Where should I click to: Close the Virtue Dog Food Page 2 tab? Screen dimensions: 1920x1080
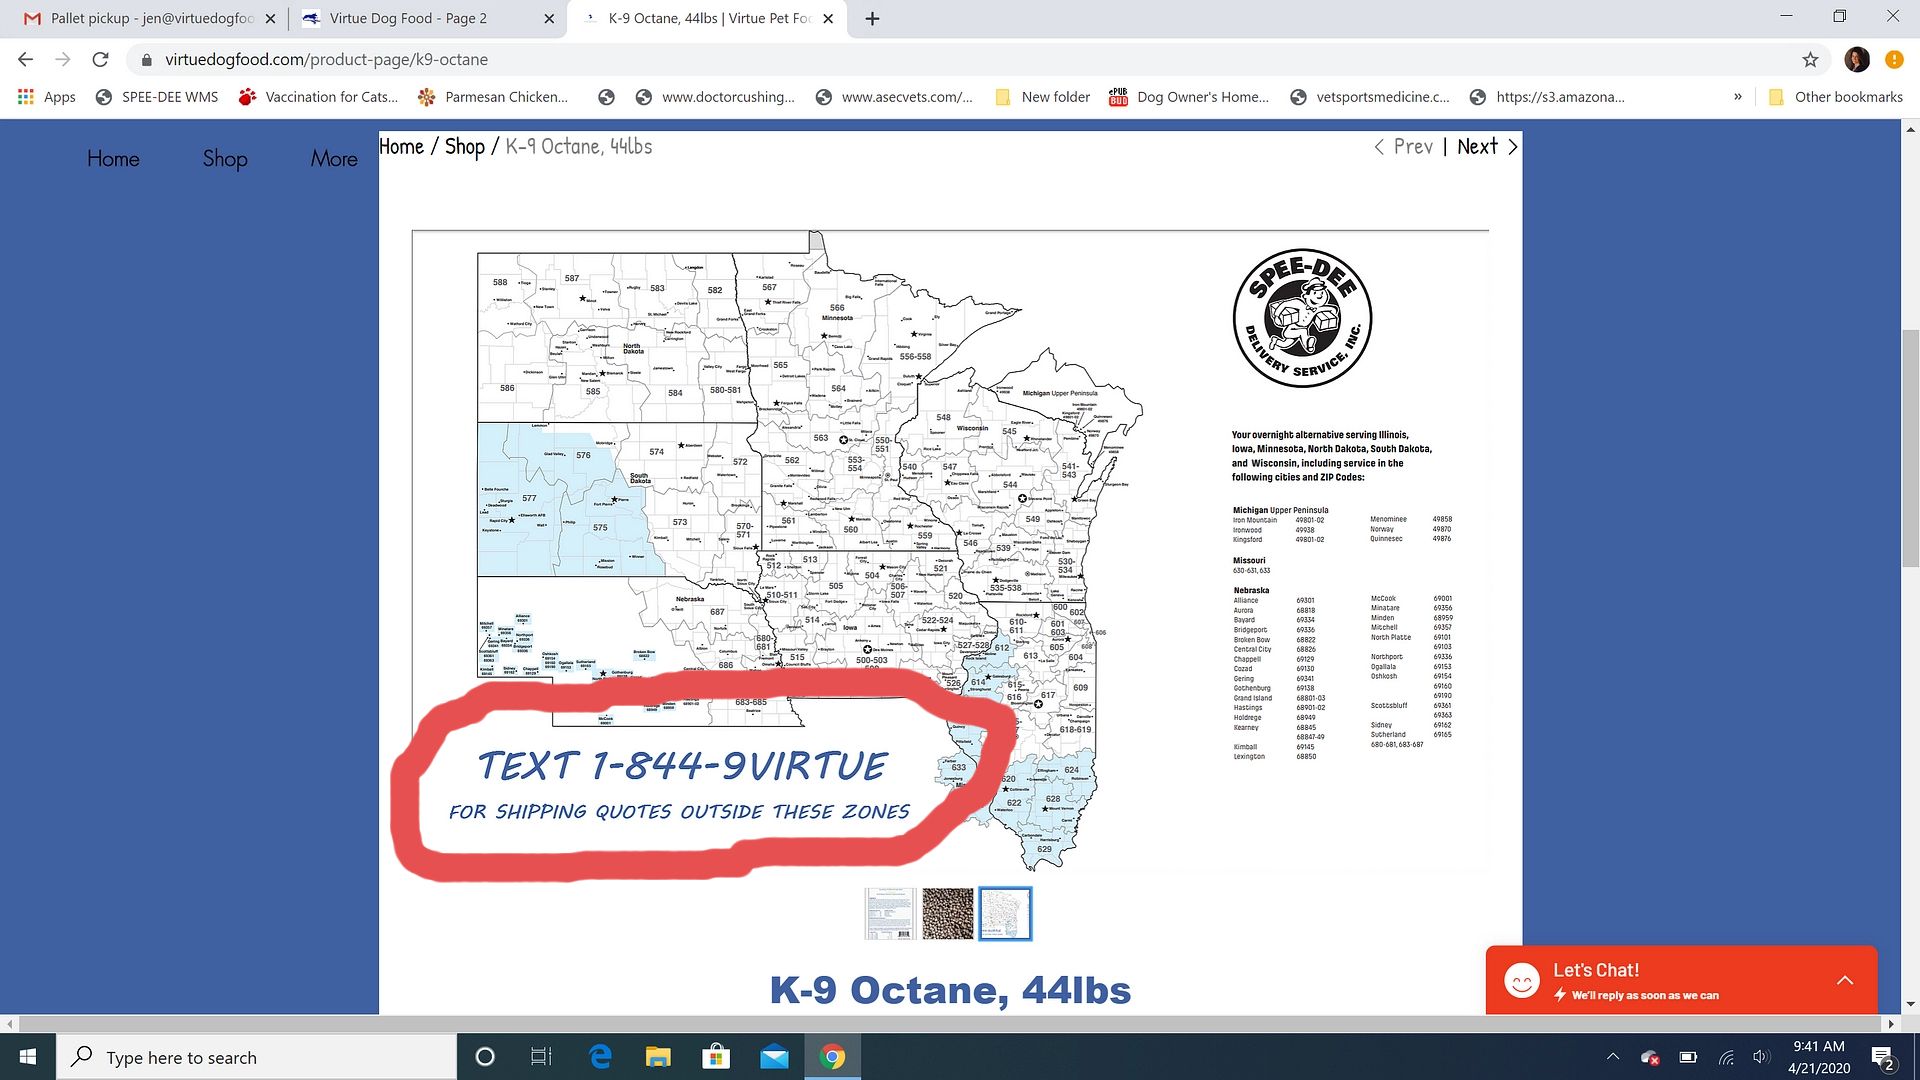pyautogui.click(x=549, y=19)
